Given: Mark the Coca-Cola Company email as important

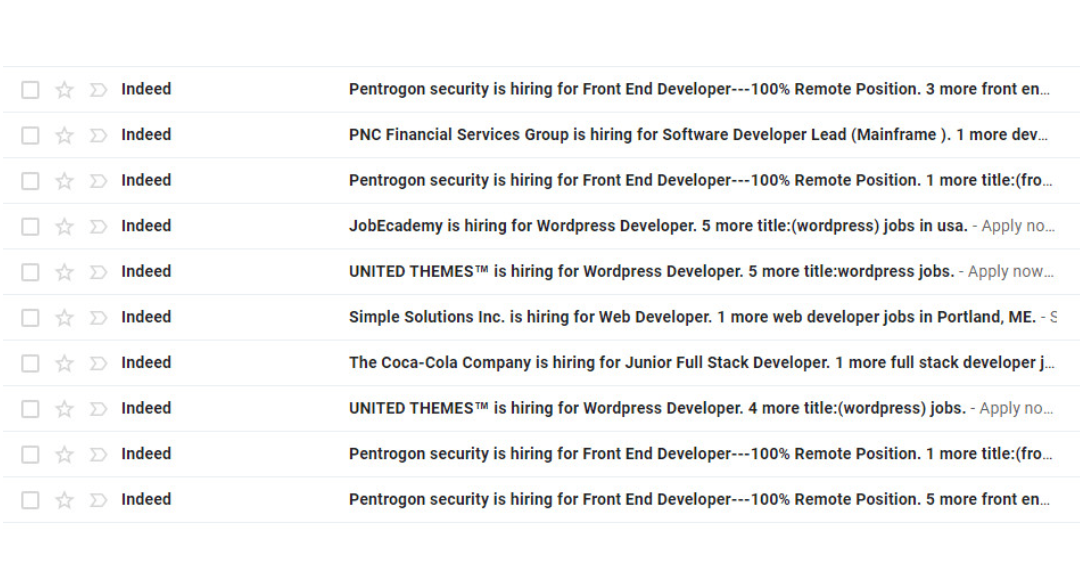Looking at the screenshot, I should click(x=98, y=363).
